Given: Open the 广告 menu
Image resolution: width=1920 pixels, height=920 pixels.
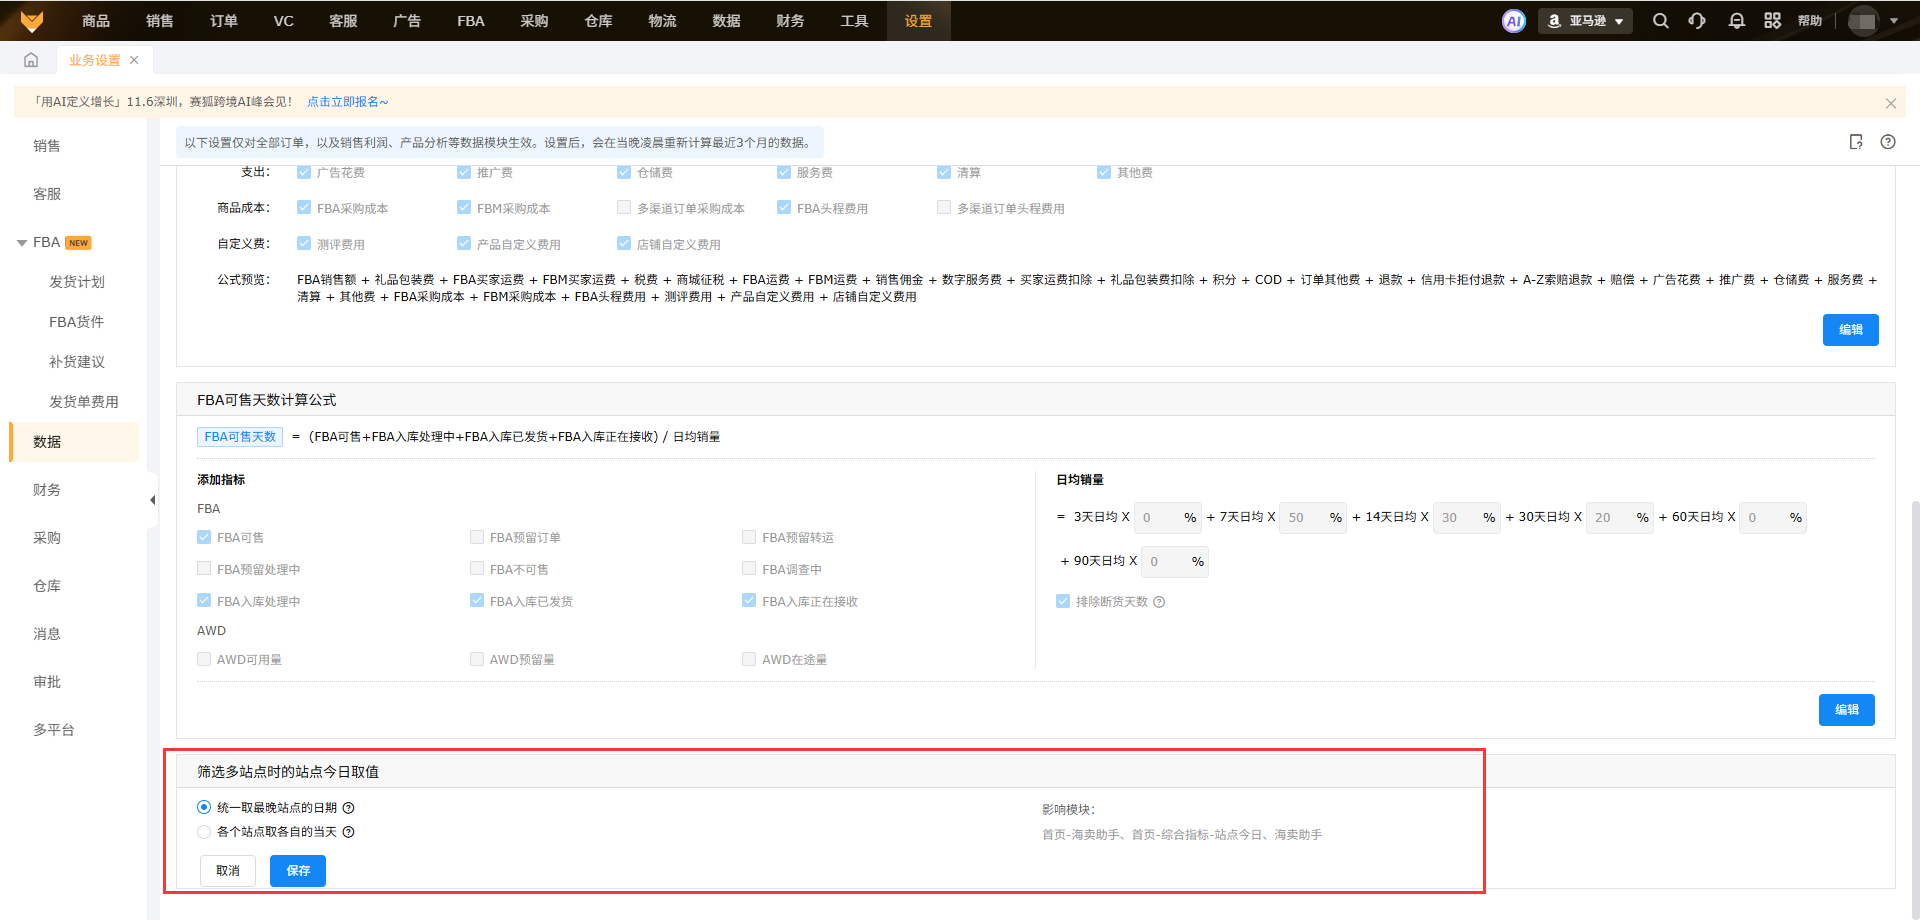Looking at the screenshot, I should [x=407, y=21].
